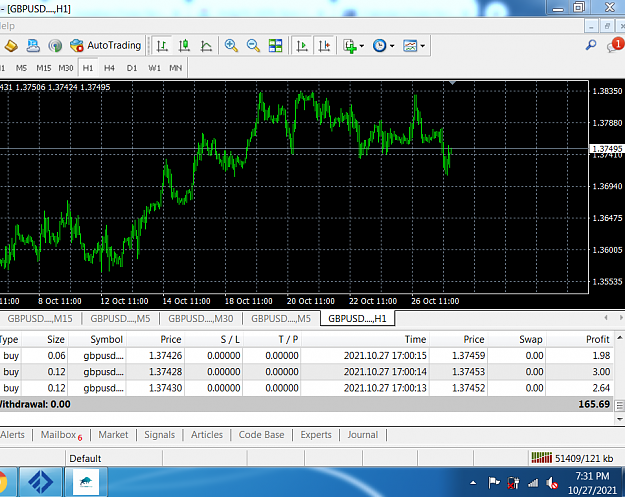Toggle the AutoTrading button
This screenshot has width=625, height=497.
pos(106,46)
